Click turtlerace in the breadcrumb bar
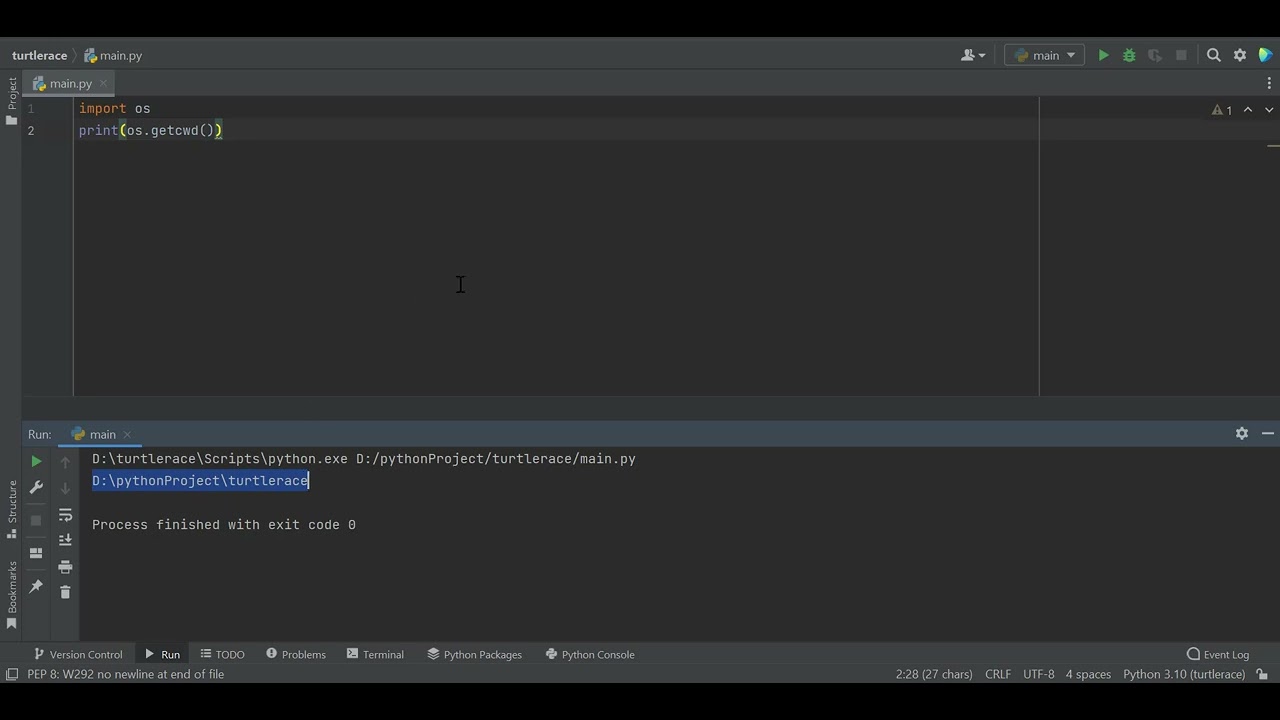Viewport: 1280px width, 720px height. [39, 56]
